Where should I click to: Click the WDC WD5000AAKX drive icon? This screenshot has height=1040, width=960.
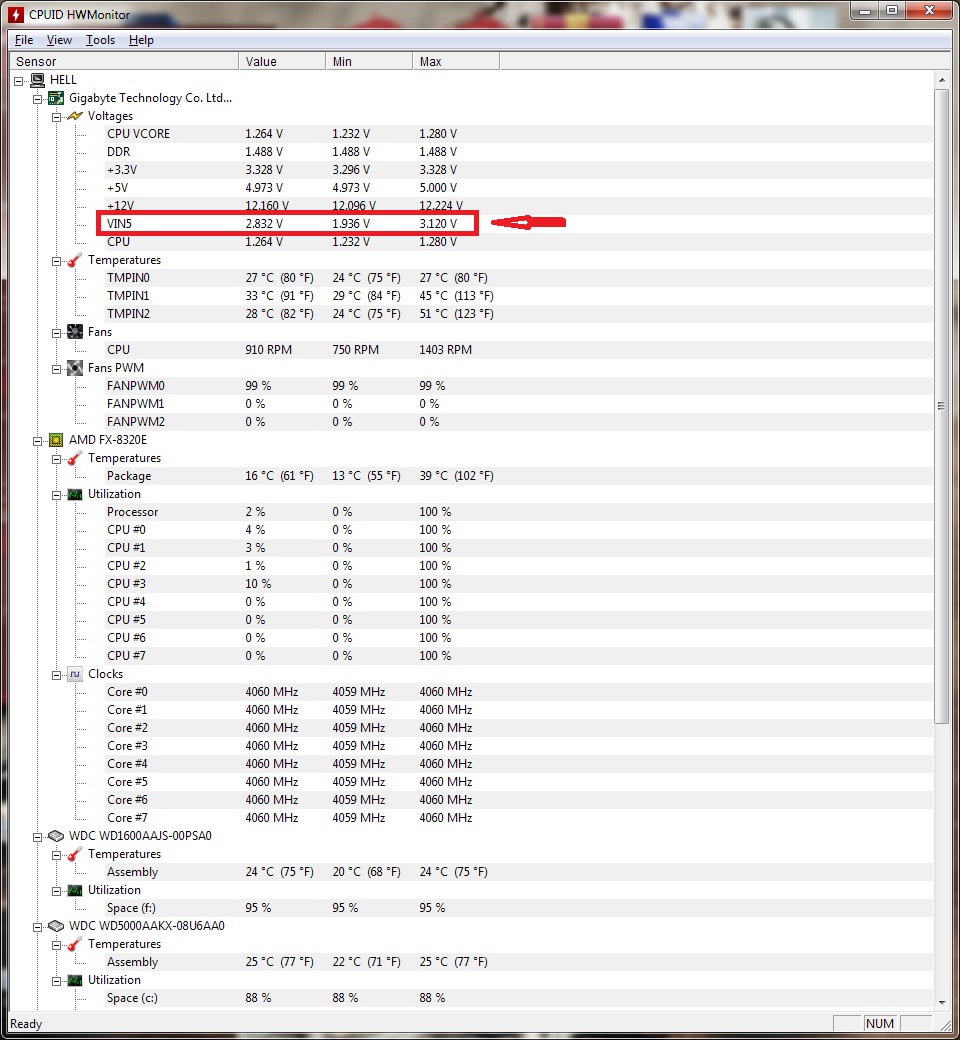[x=56, y=926]
